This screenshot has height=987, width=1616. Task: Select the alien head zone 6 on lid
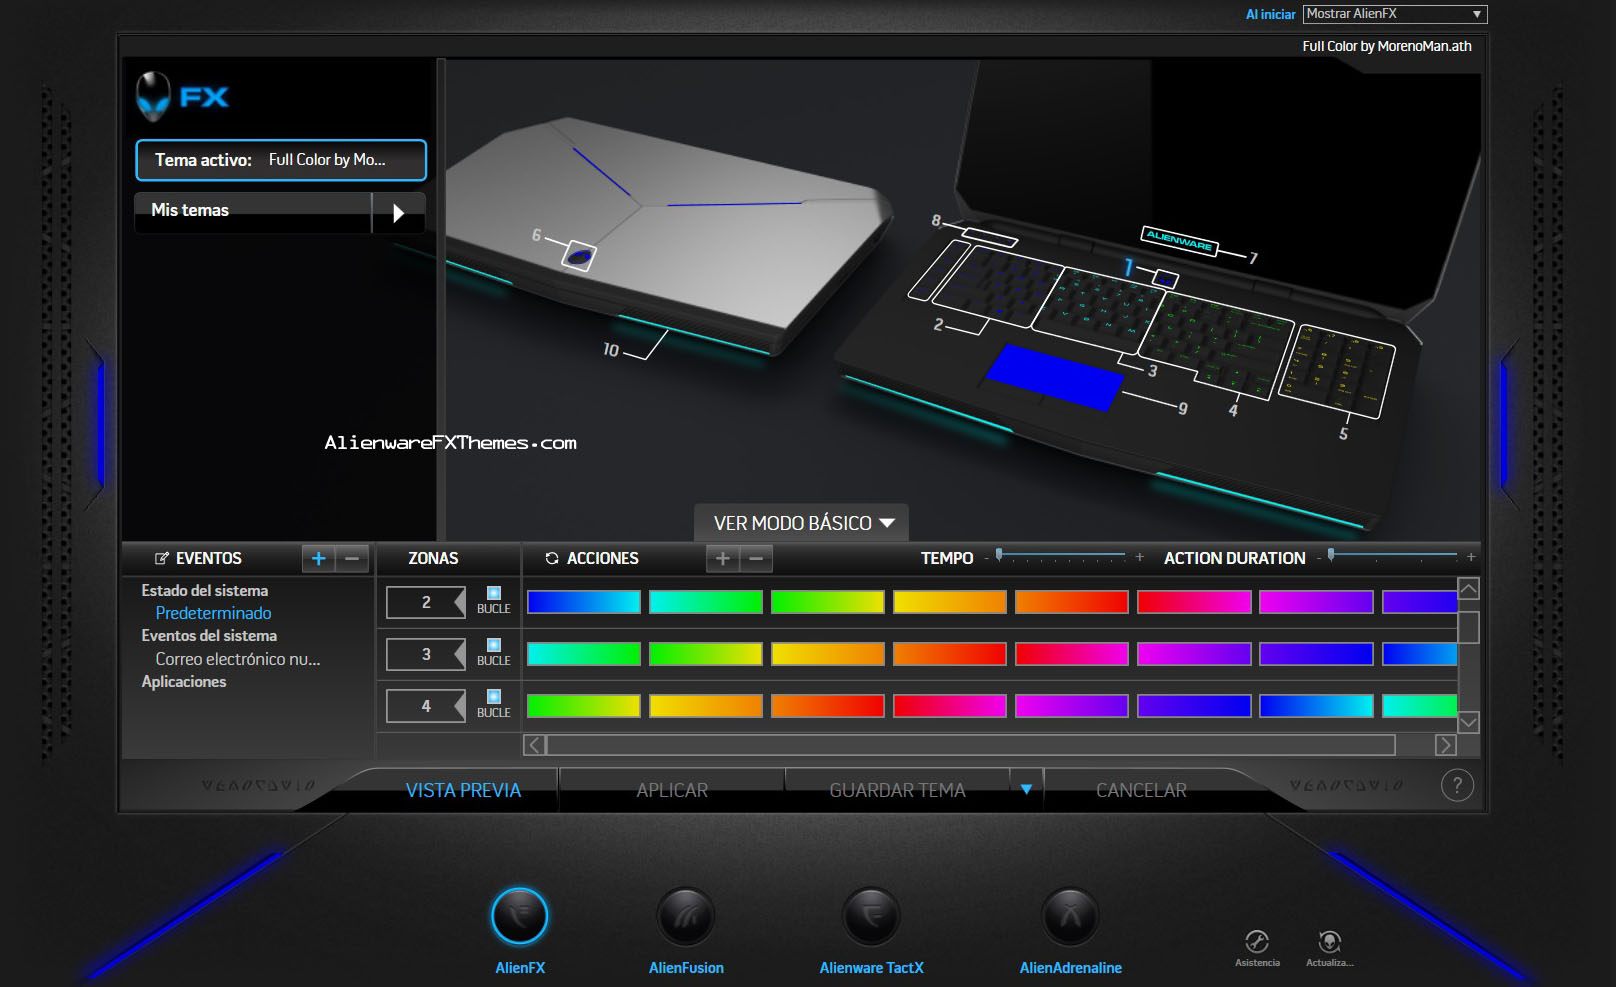point(578,256)
